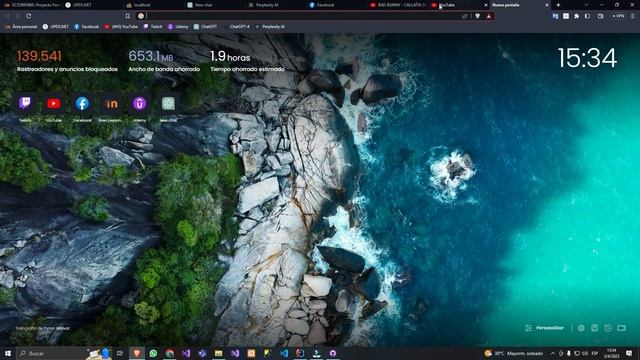
Task: Click the browser forward arrow
Action: (x=18, y=16)
